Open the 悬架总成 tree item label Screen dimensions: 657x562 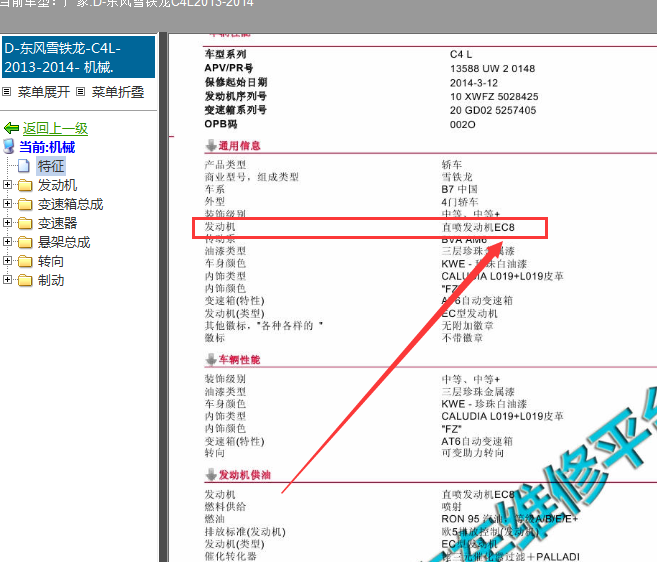pyautogui.click(x=64, y=242)
